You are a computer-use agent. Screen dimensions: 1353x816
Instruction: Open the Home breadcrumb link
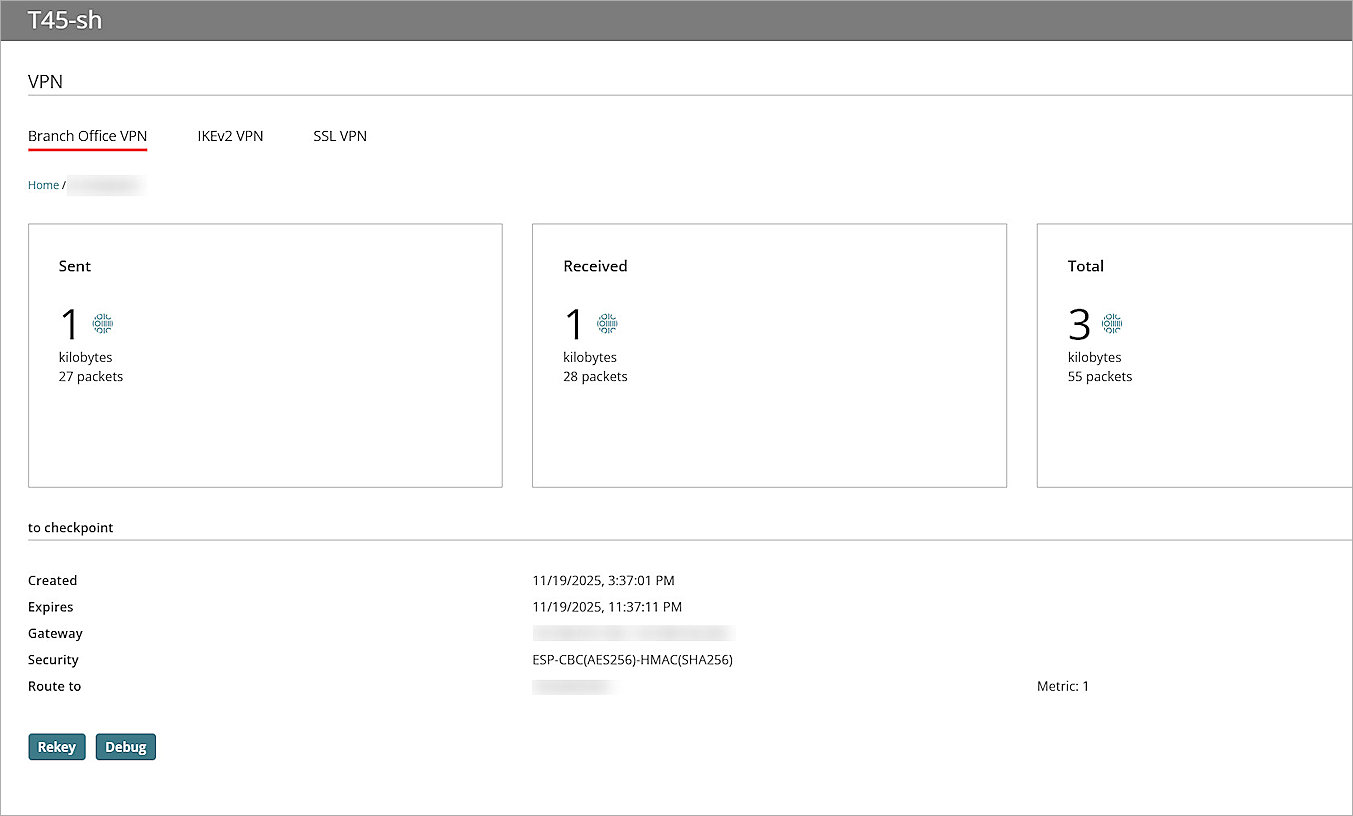[x=43, y=185]
